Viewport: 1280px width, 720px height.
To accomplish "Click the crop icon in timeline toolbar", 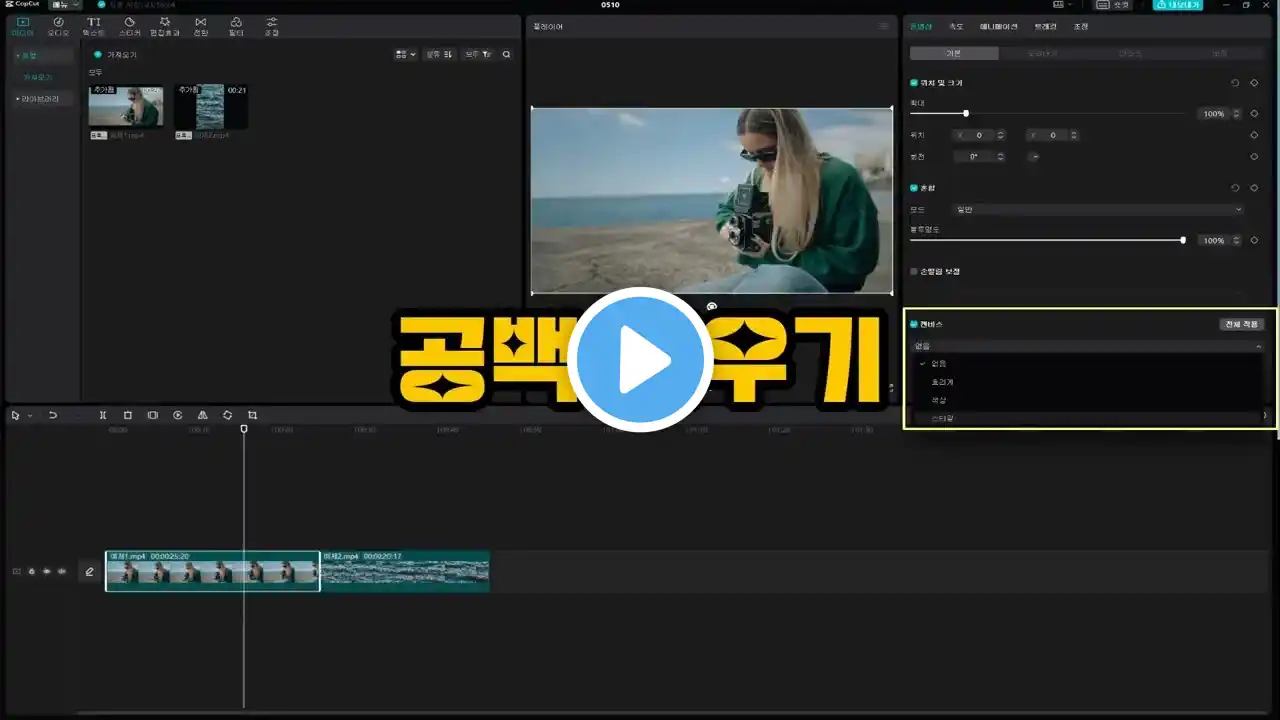I will tap(253, 415).
